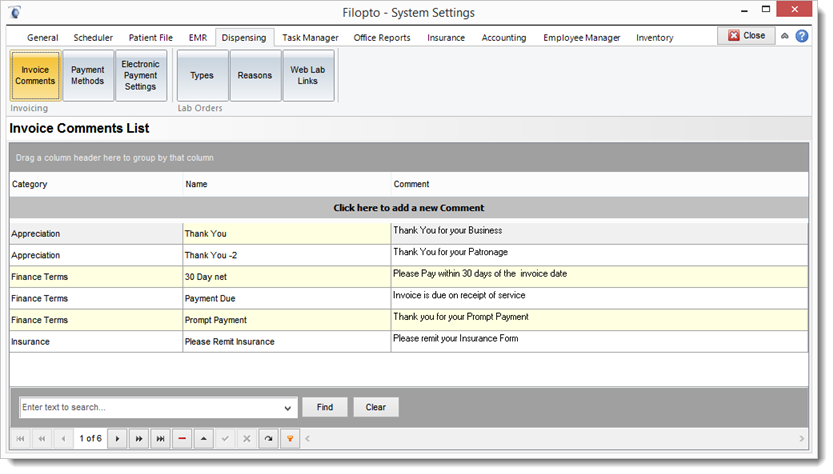Switch to the Patient File tab
Screen dimensions: 833x474
pos(150,38)
